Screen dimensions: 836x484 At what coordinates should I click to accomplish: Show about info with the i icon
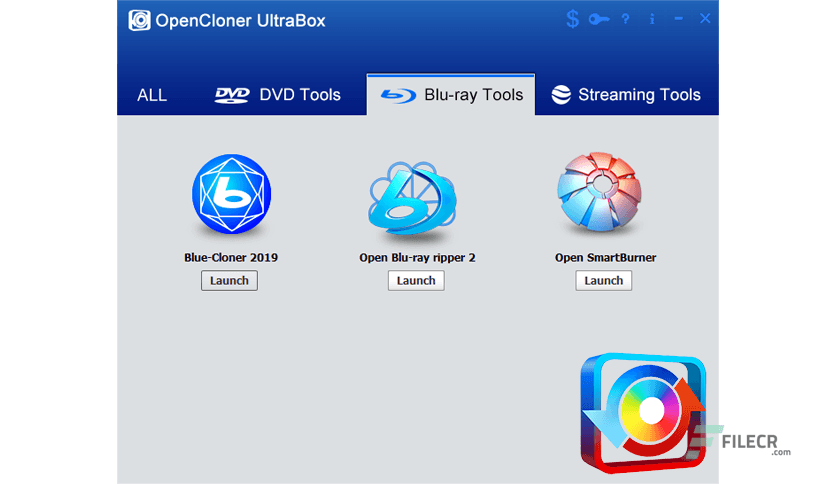coord(652,19)
